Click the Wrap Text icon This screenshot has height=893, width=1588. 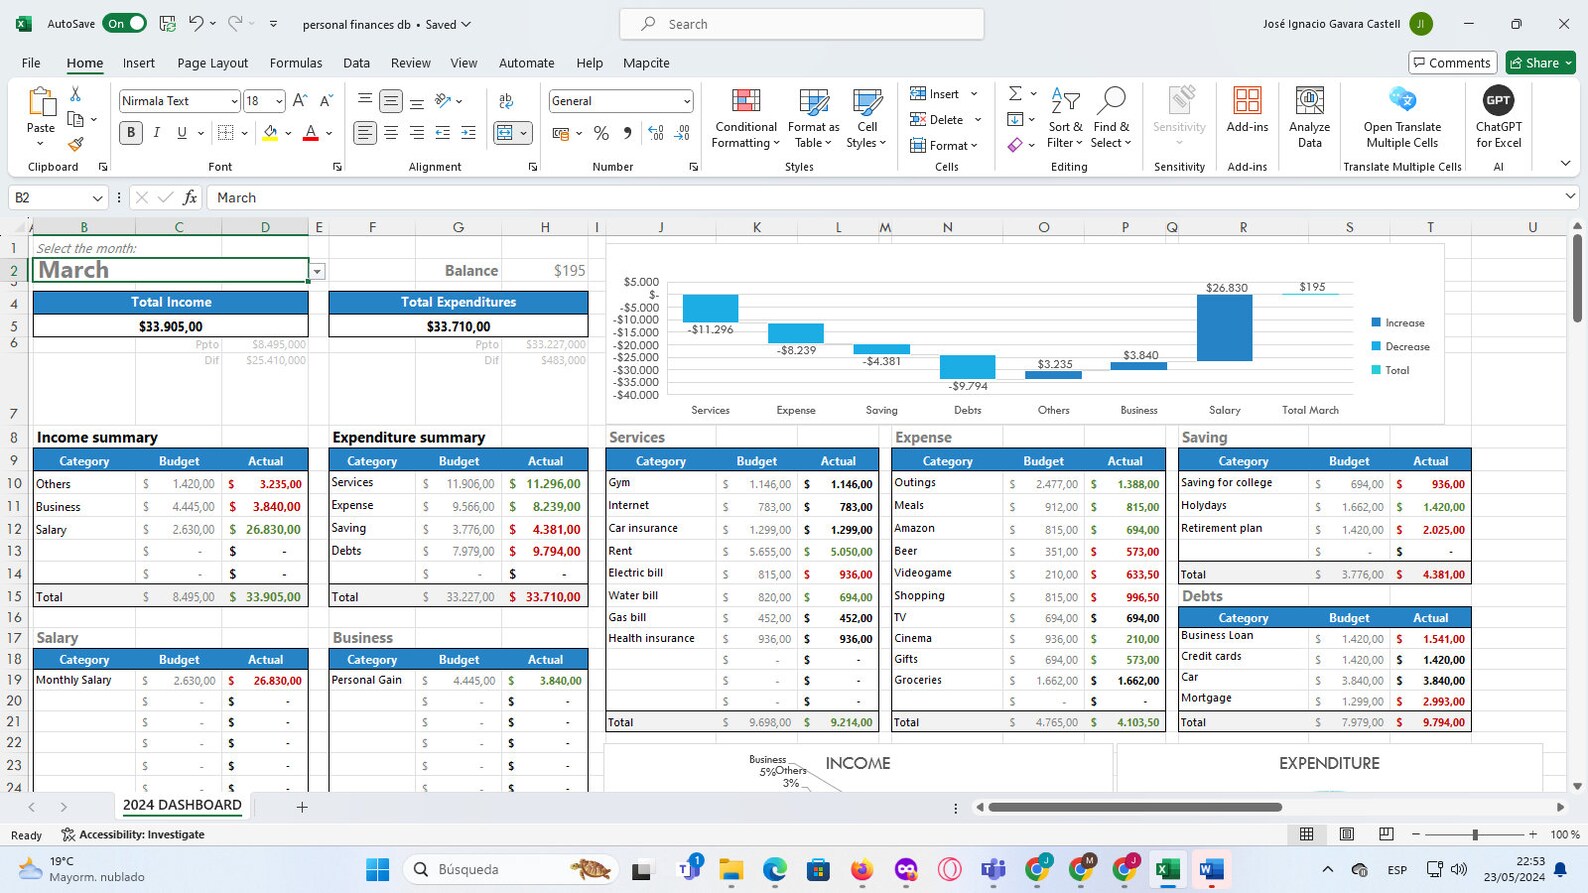point(506,101)
